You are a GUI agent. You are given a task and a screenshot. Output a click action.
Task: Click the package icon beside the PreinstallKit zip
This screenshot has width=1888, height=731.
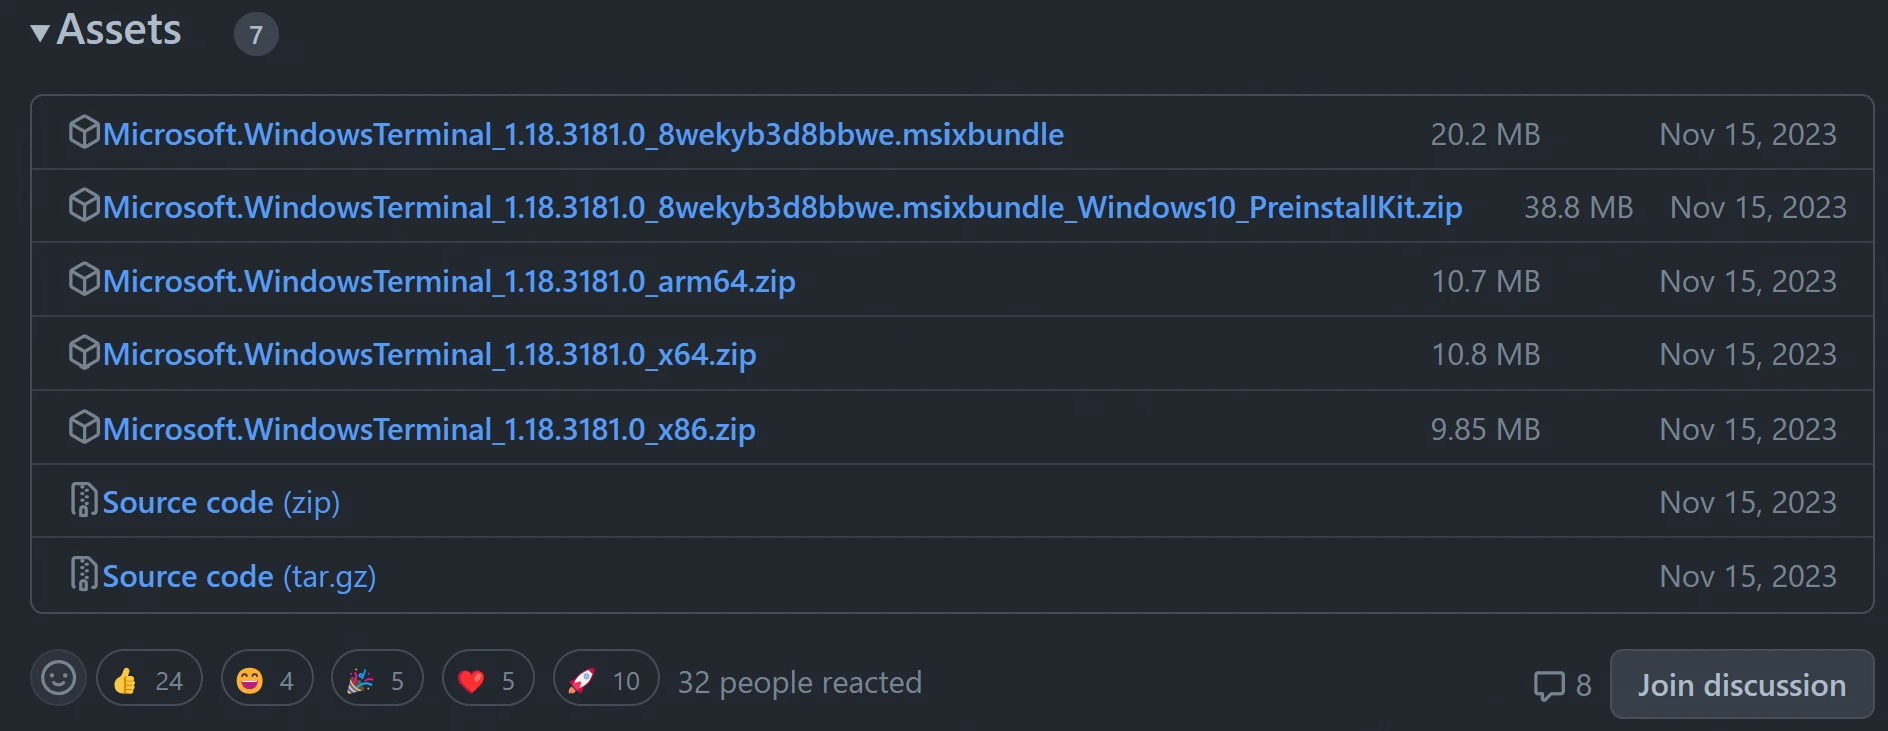coord(84,205)
